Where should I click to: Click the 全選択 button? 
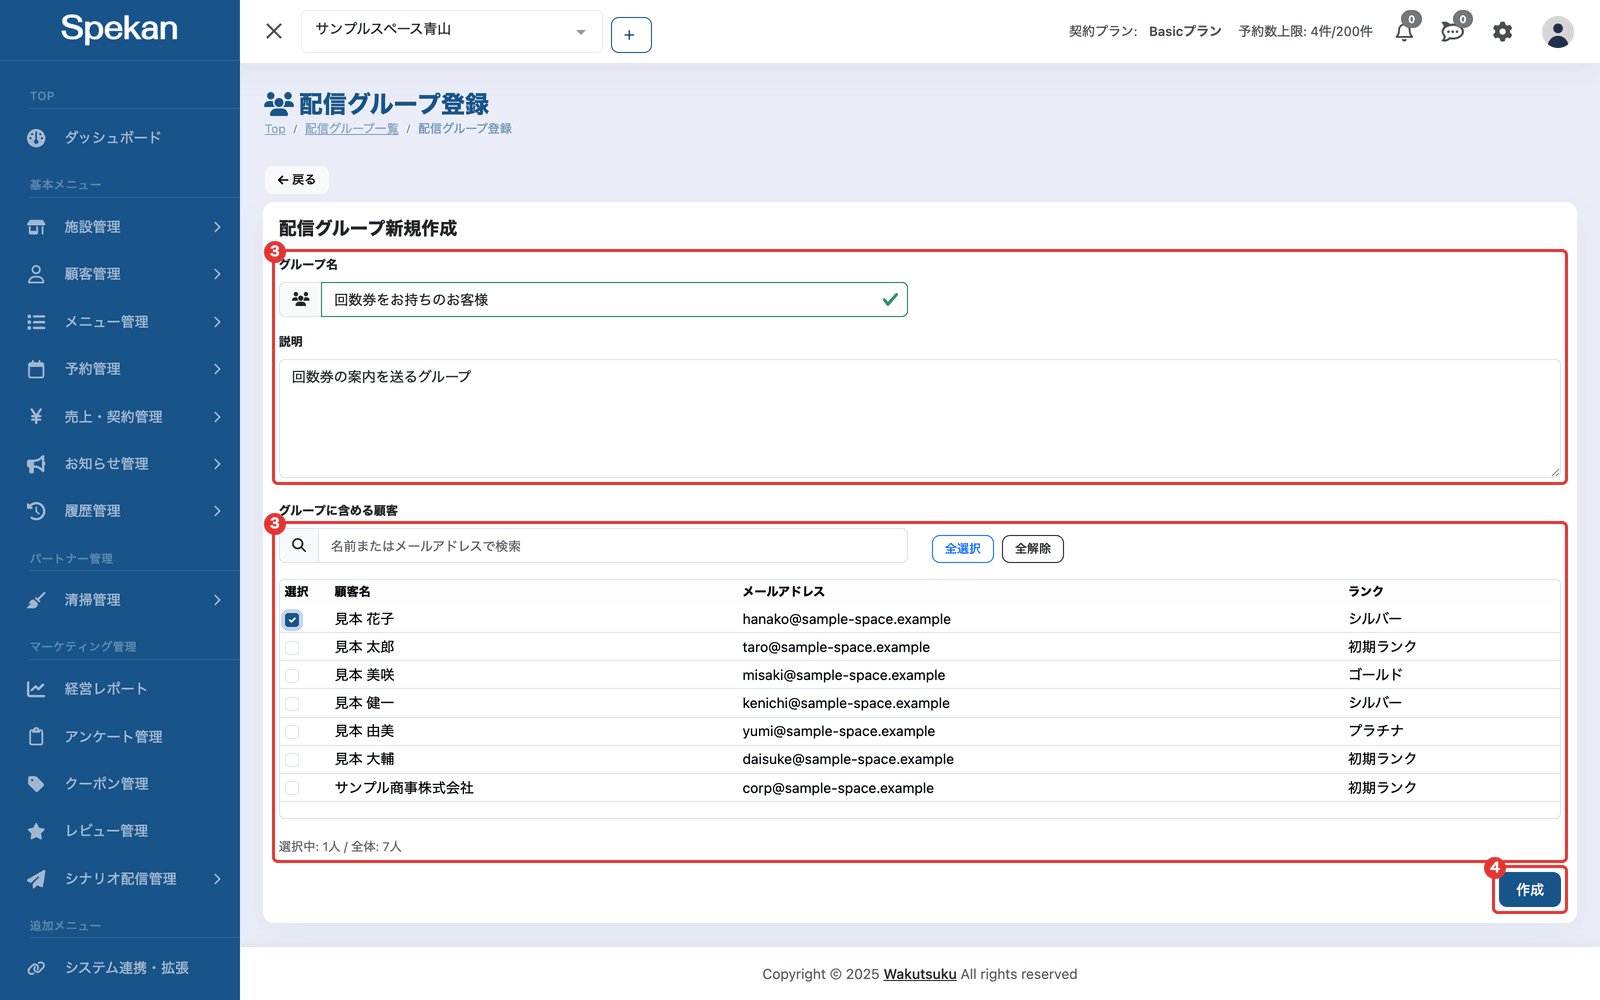click(x=962, y=549)
